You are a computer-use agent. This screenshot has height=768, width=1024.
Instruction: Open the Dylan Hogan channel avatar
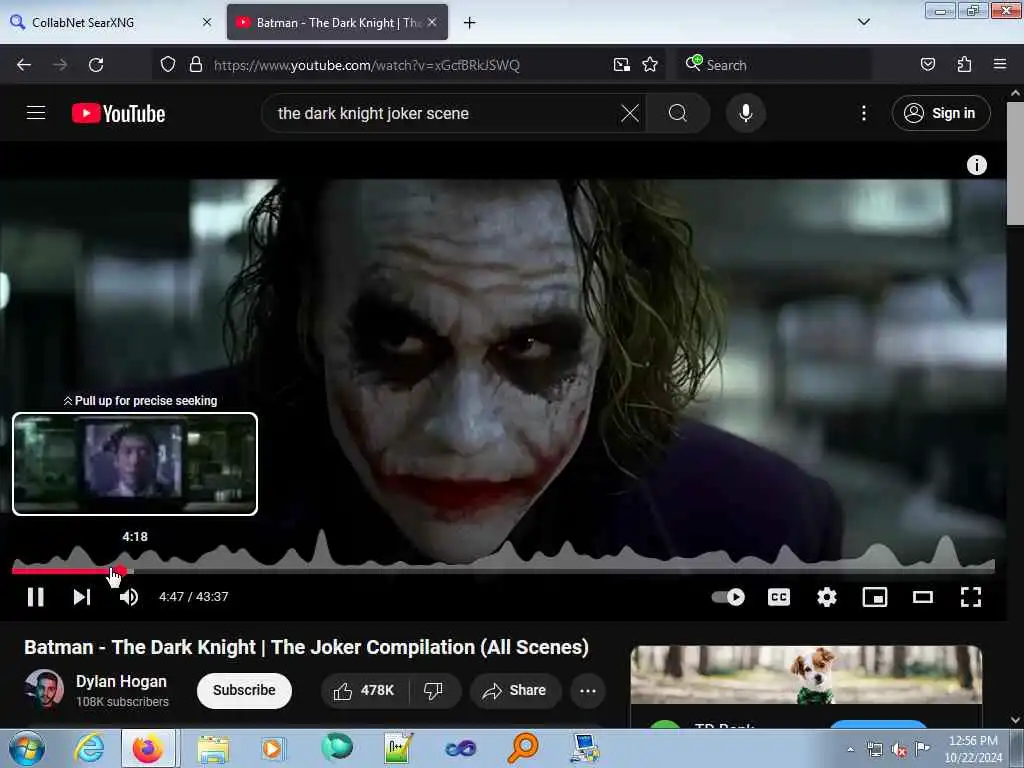click(x=44, y=688)
